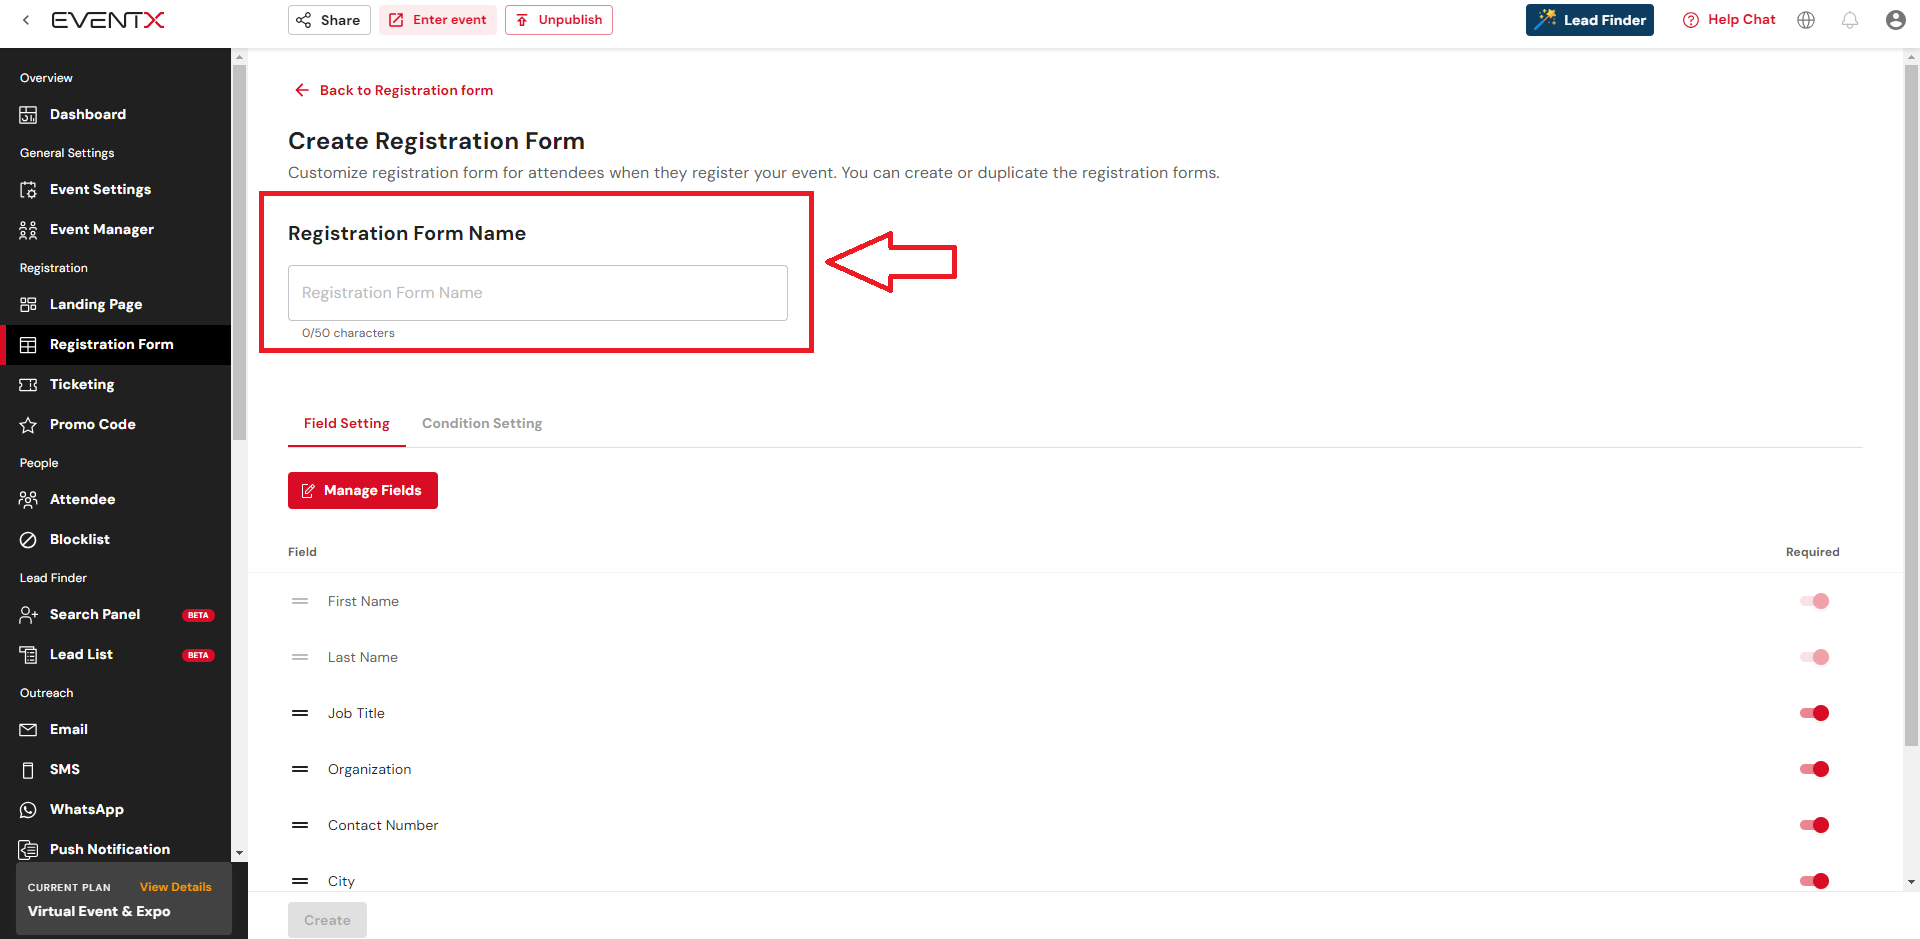The image size is (1920, 939).
Task: Toggle Contact Number required switch
Action: (1814, 825)
